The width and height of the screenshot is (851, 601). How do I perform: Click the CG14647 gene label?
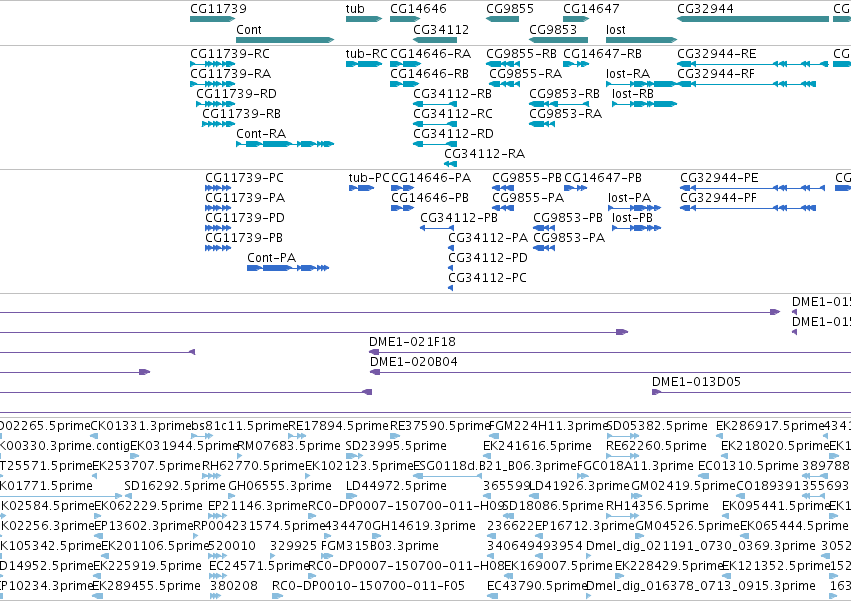[591, 9]
